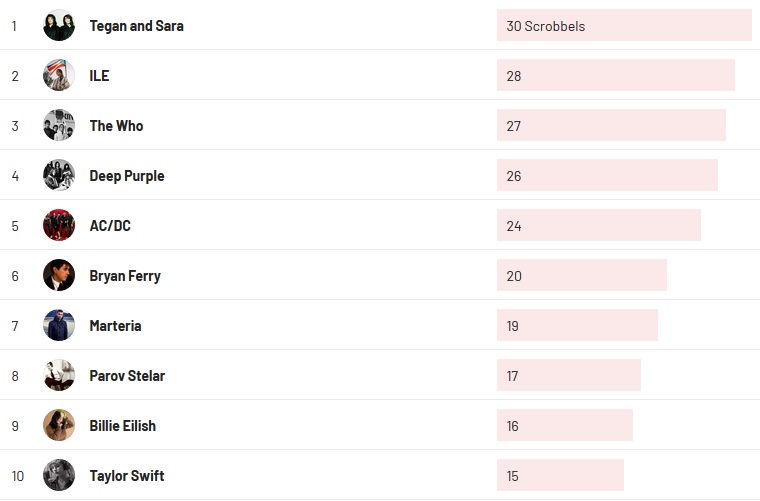Click the ILE artist avatar
Viewport: 760px width, 501px height.
(x=59, y=75)
